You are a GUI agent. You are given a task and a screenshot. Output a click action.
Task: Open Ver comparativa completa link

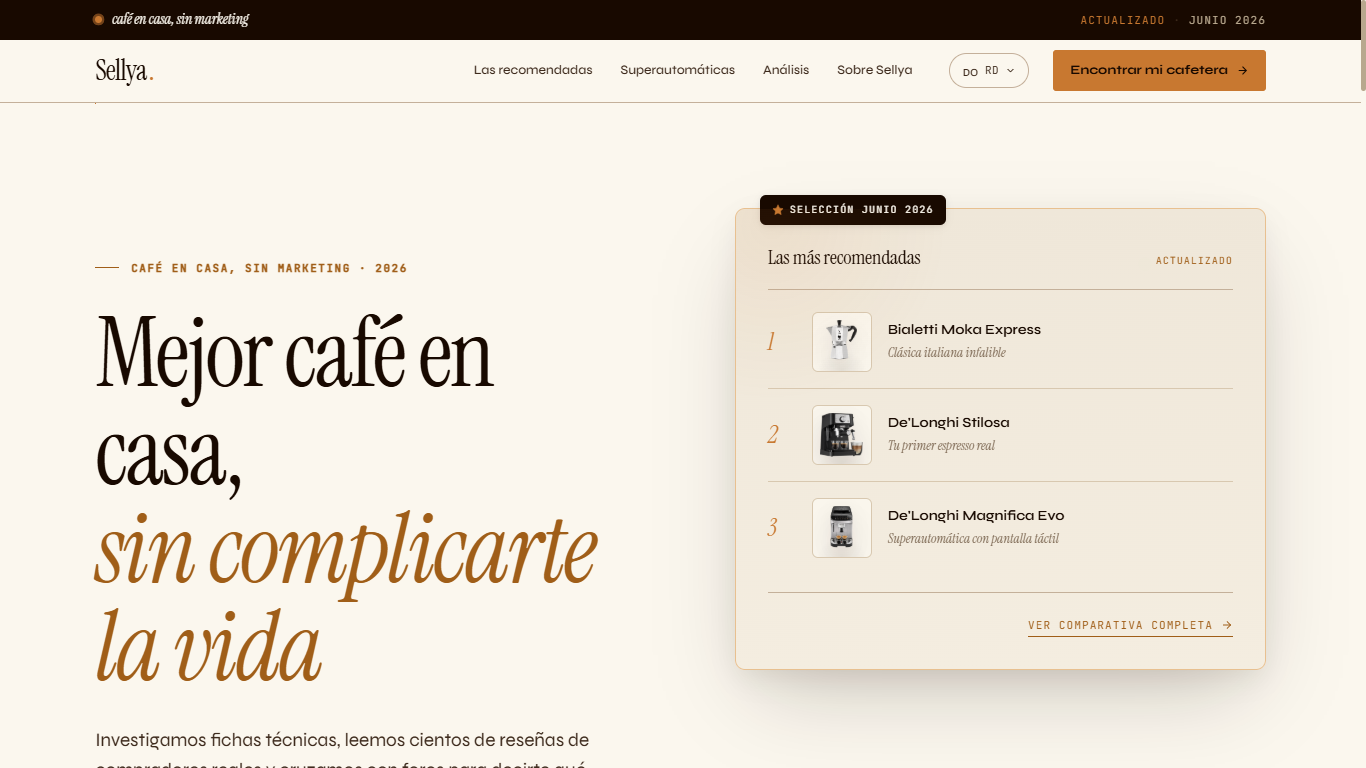pos(1130,626)
